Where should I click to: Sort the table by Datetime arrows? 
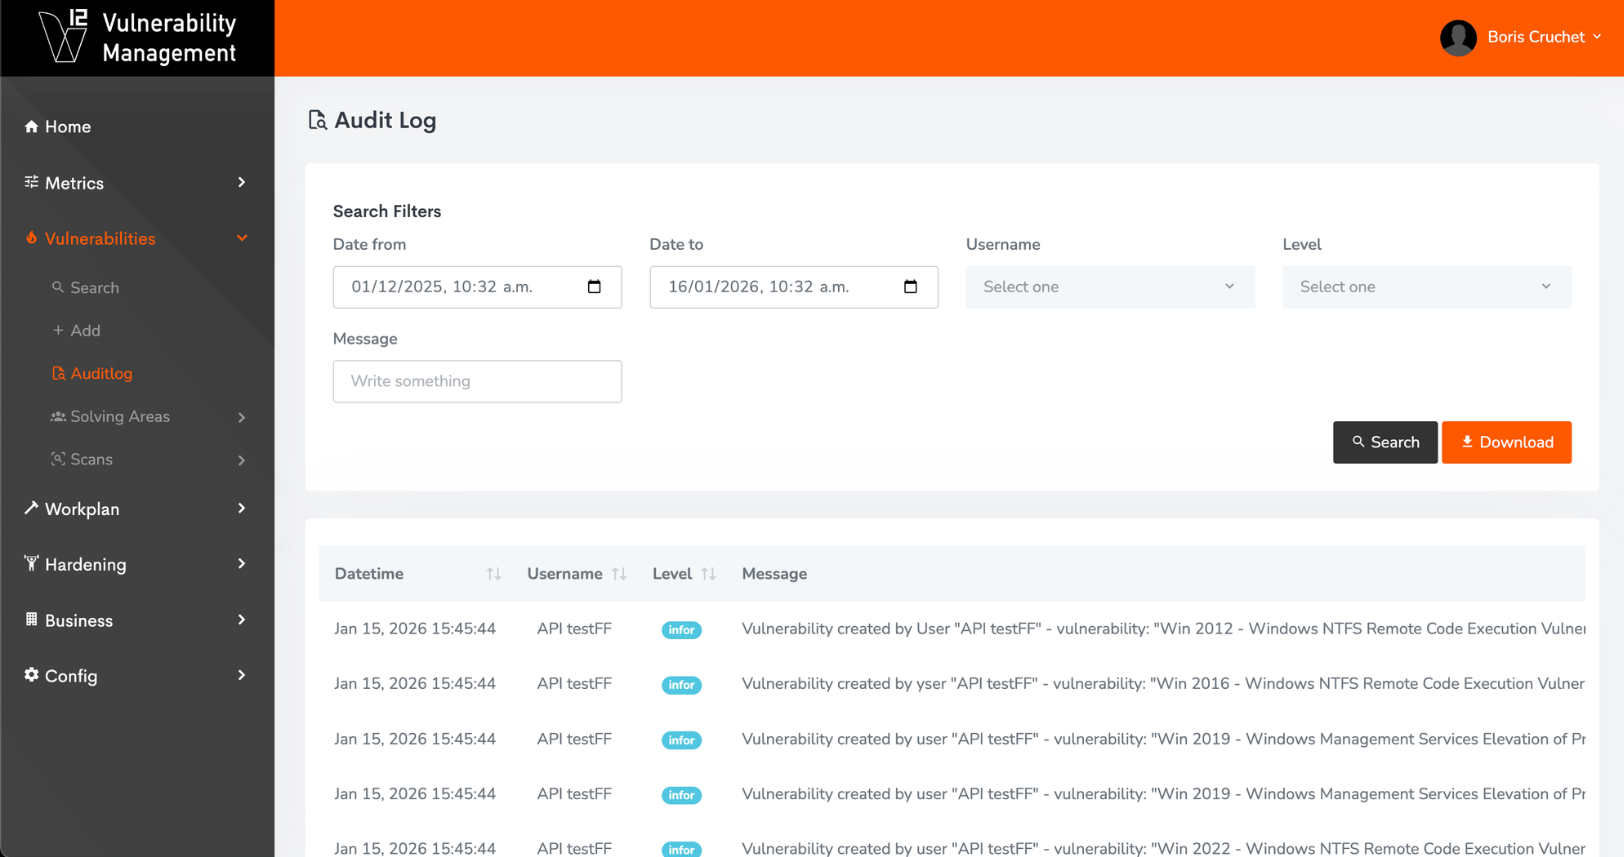coord(493,574)
